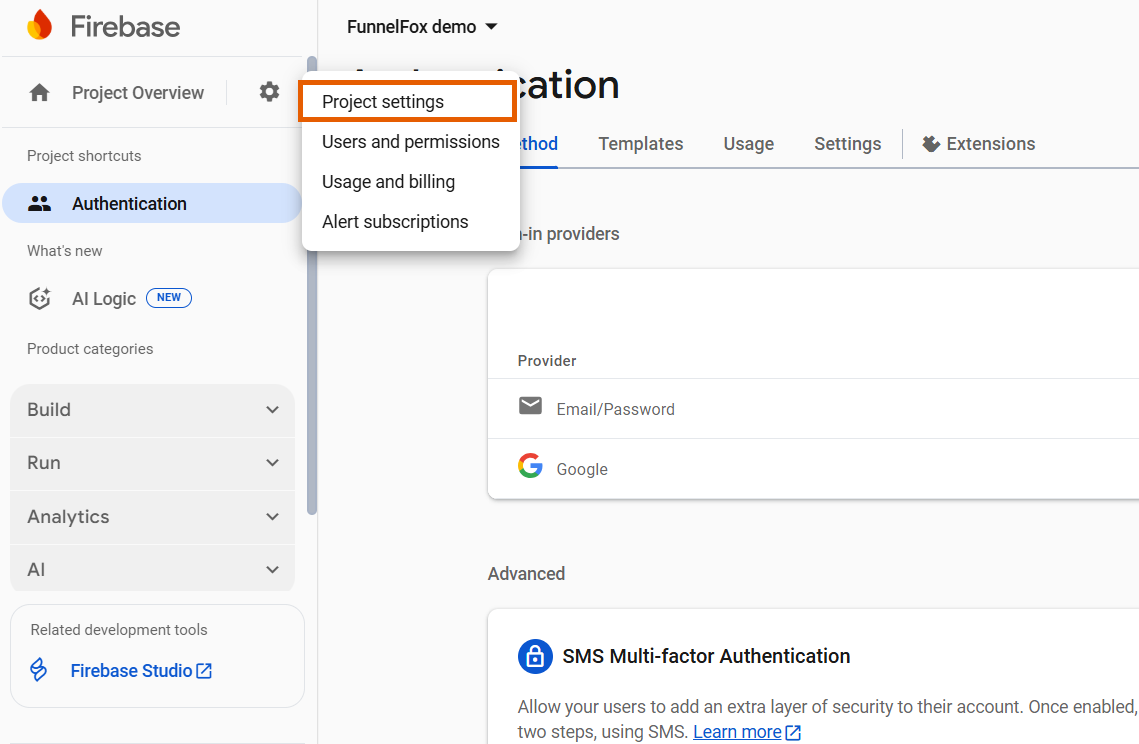
Task: Click the NEW badge next to AI Logic
Action: (169, 298)
